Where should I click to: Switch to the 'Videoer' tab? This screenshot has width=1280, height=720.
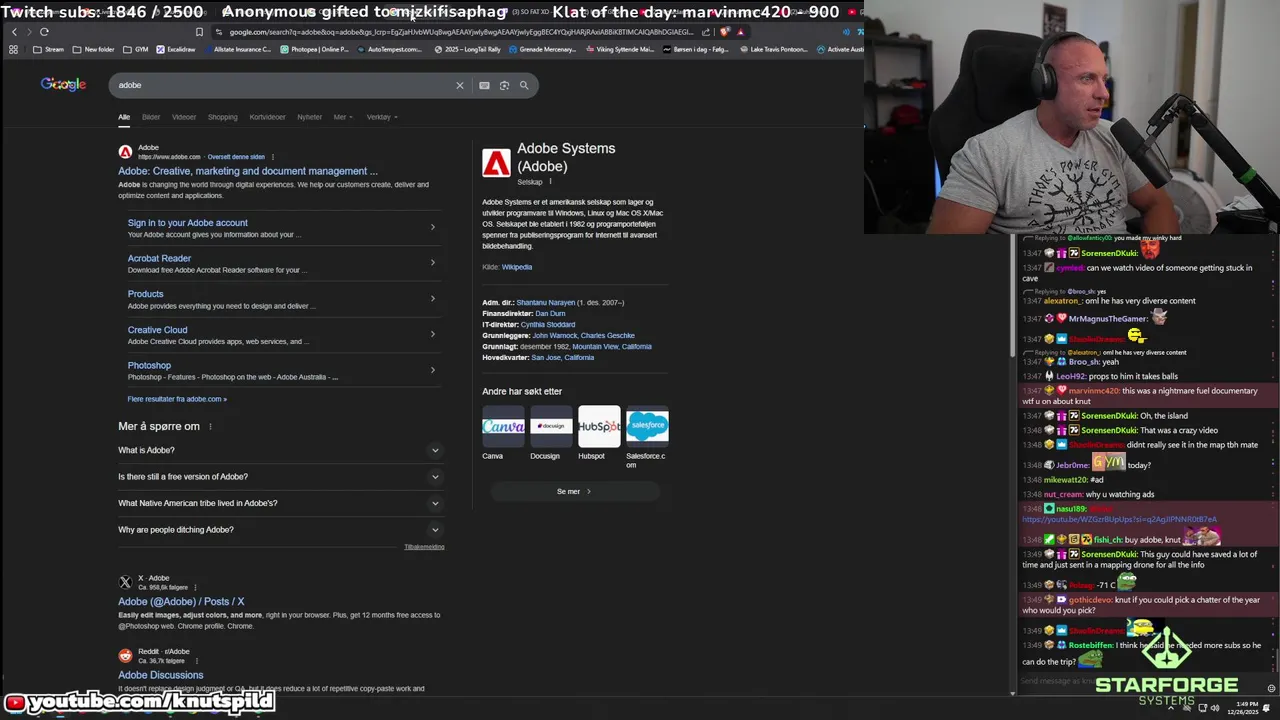coord(184,117)
